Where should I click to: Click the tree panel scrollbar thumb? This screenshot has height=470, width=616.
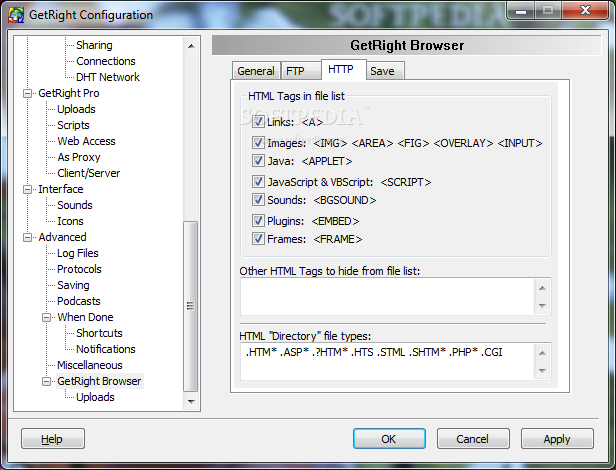pyautogui.click(x=191, y=306)
